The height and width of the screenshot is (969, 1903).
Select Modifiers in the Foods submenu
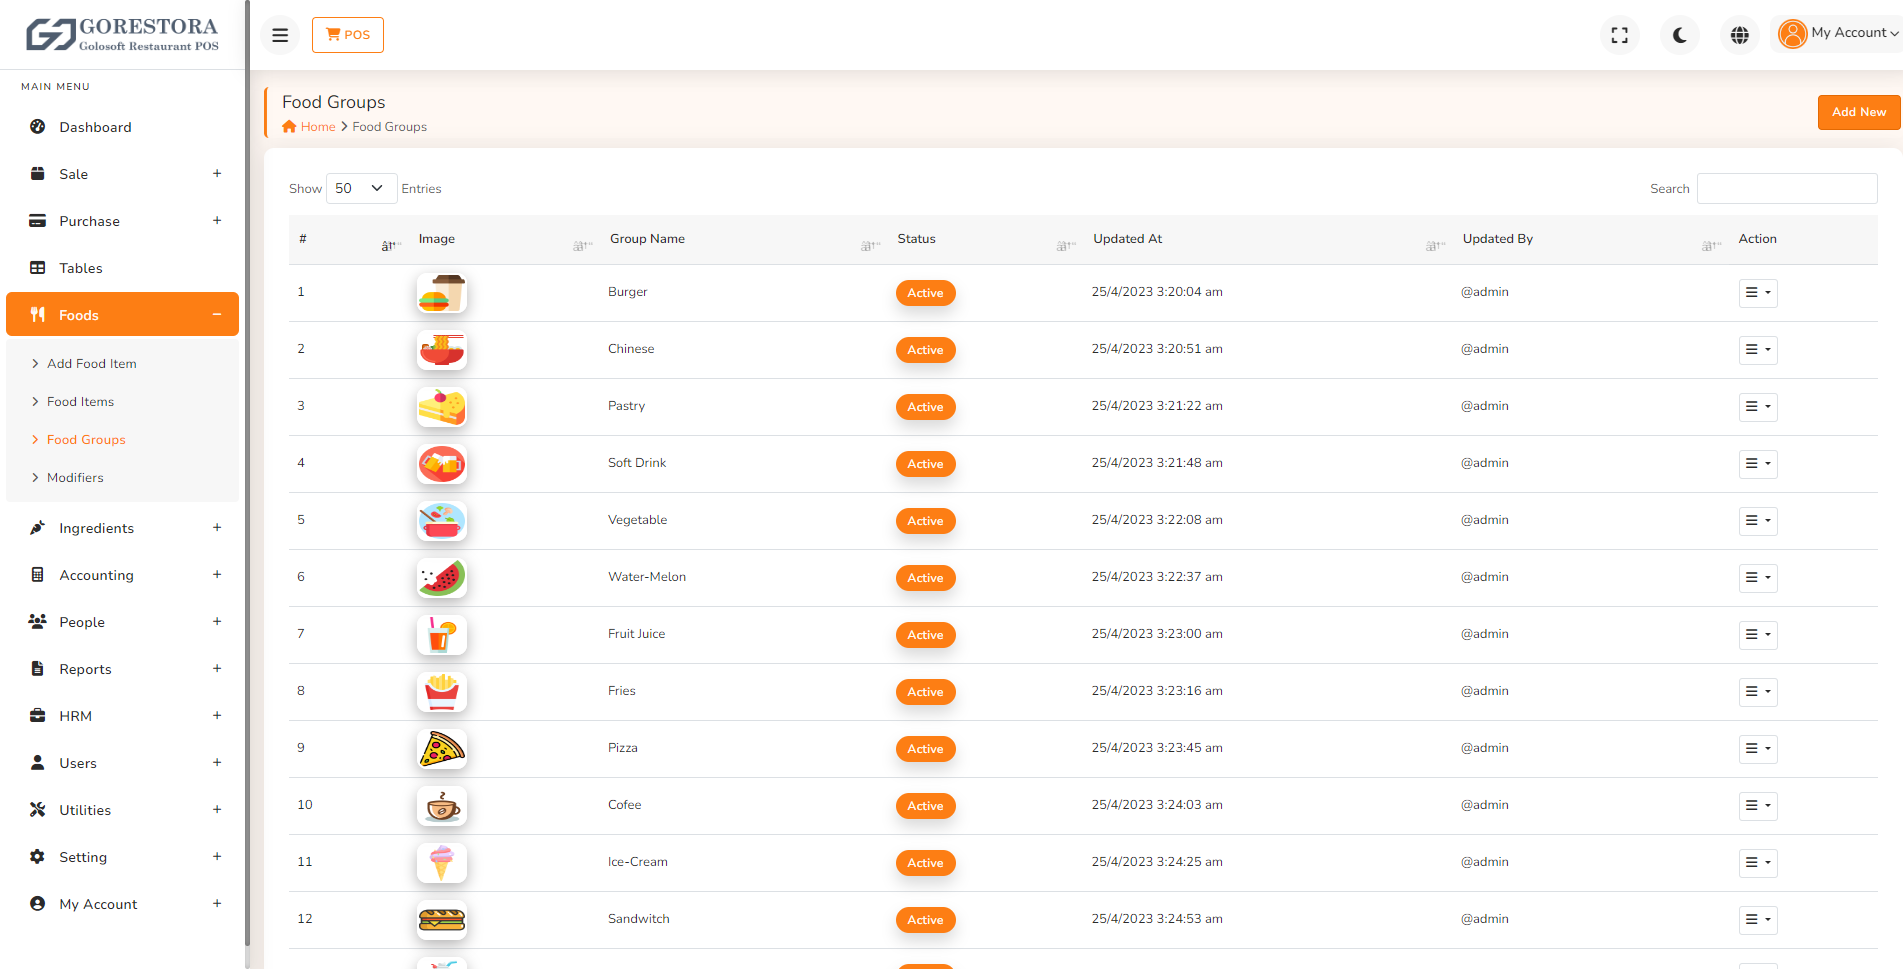click(76, 477)
